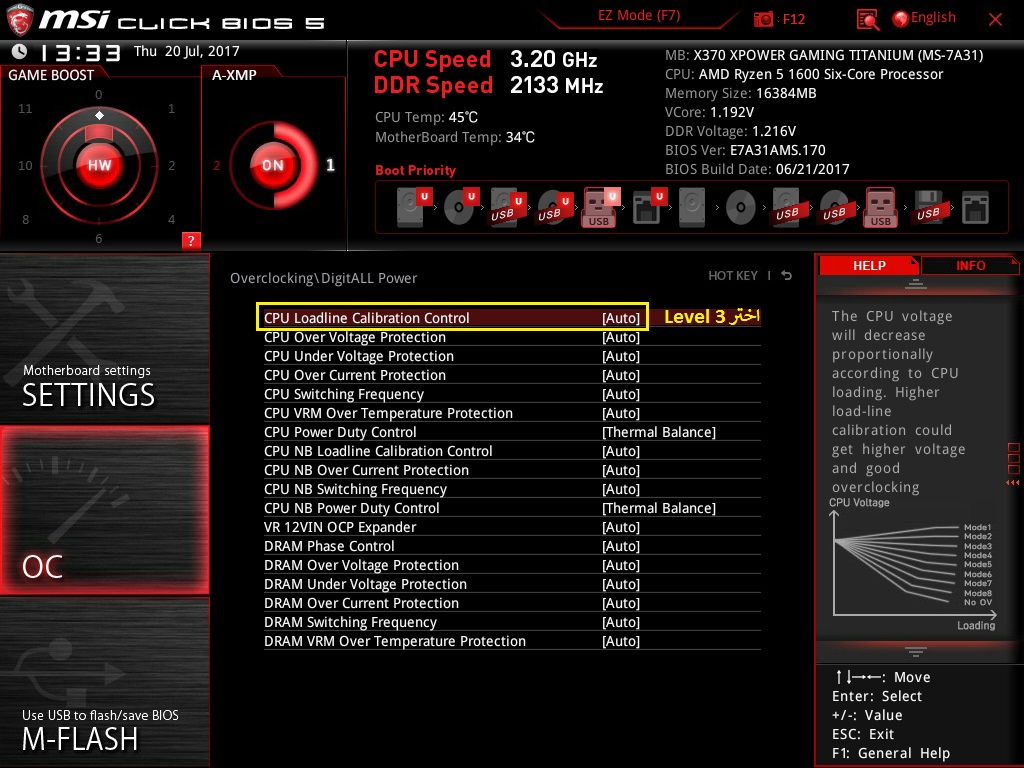Change CPU Power Duty Control from Thermal Balance
This screenshot has width=1024, height=768.
tap(512, 432)
